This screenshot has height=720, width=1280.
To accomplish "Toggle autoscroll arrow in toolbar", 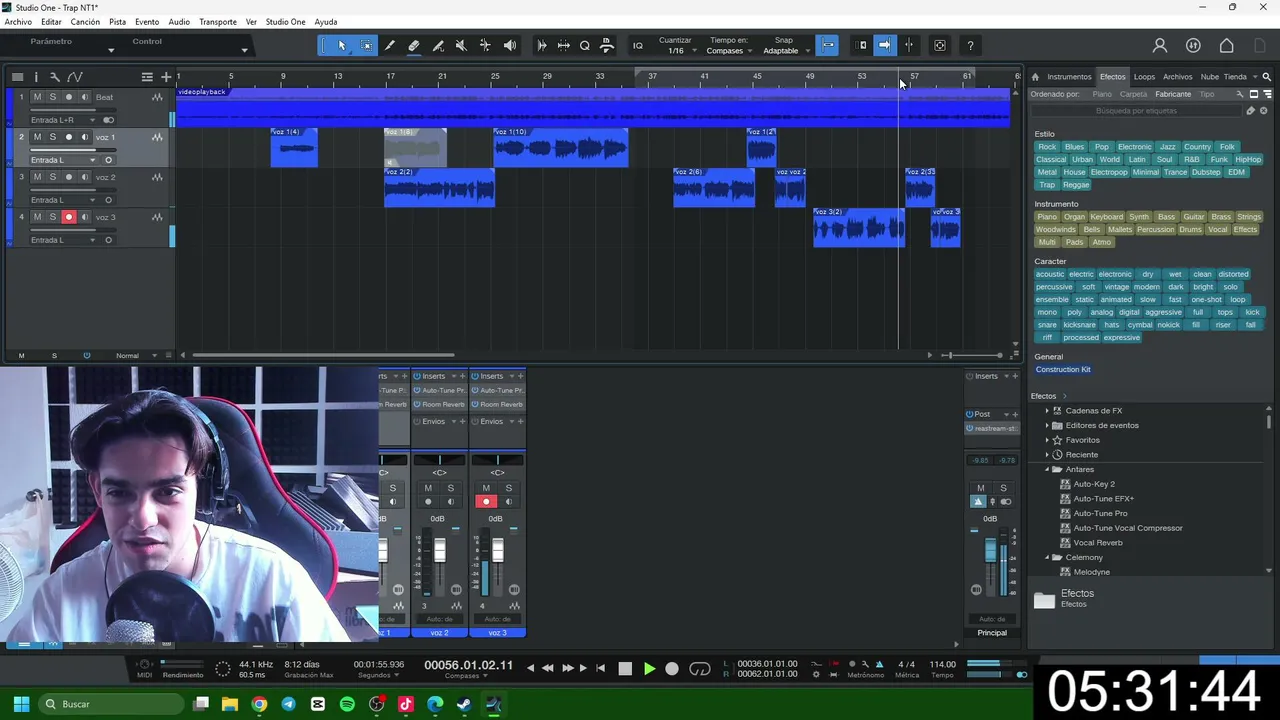I will point(884,45).
